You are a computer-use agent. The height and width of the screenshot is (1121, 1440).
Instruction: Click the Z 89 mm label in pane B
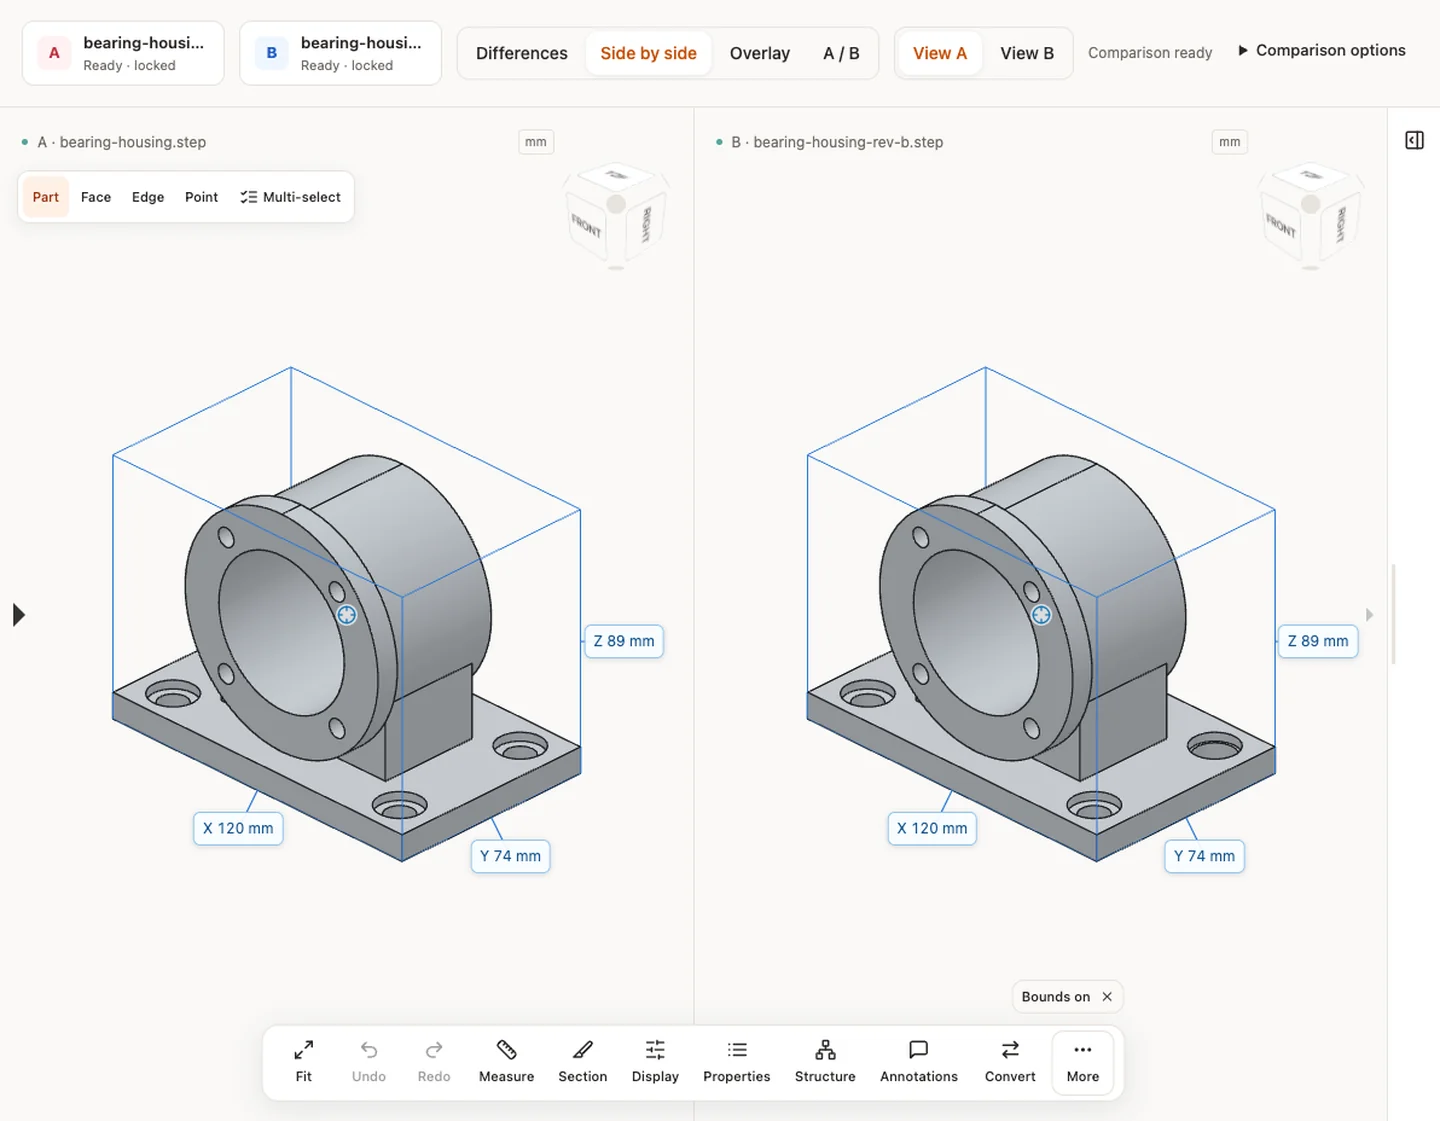[1318, 641]
